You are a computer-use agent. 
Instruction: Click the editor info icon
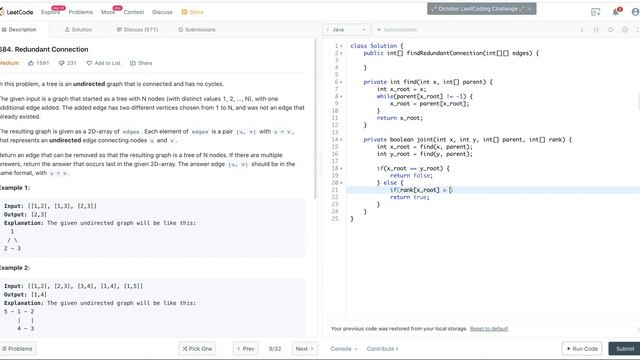(582, 30)
